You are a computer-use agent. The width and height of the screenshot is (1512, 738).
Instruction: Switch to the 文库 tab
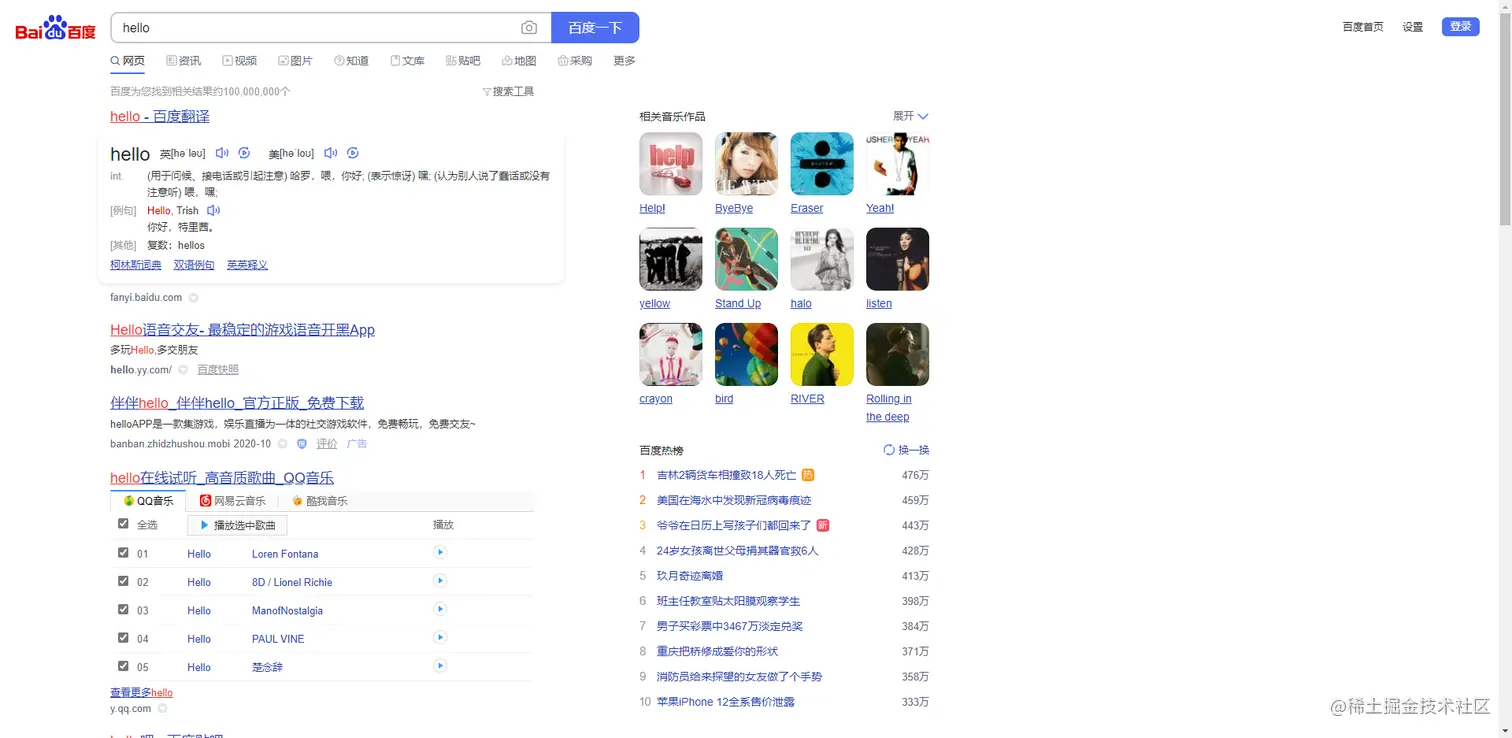click(407, 61)
